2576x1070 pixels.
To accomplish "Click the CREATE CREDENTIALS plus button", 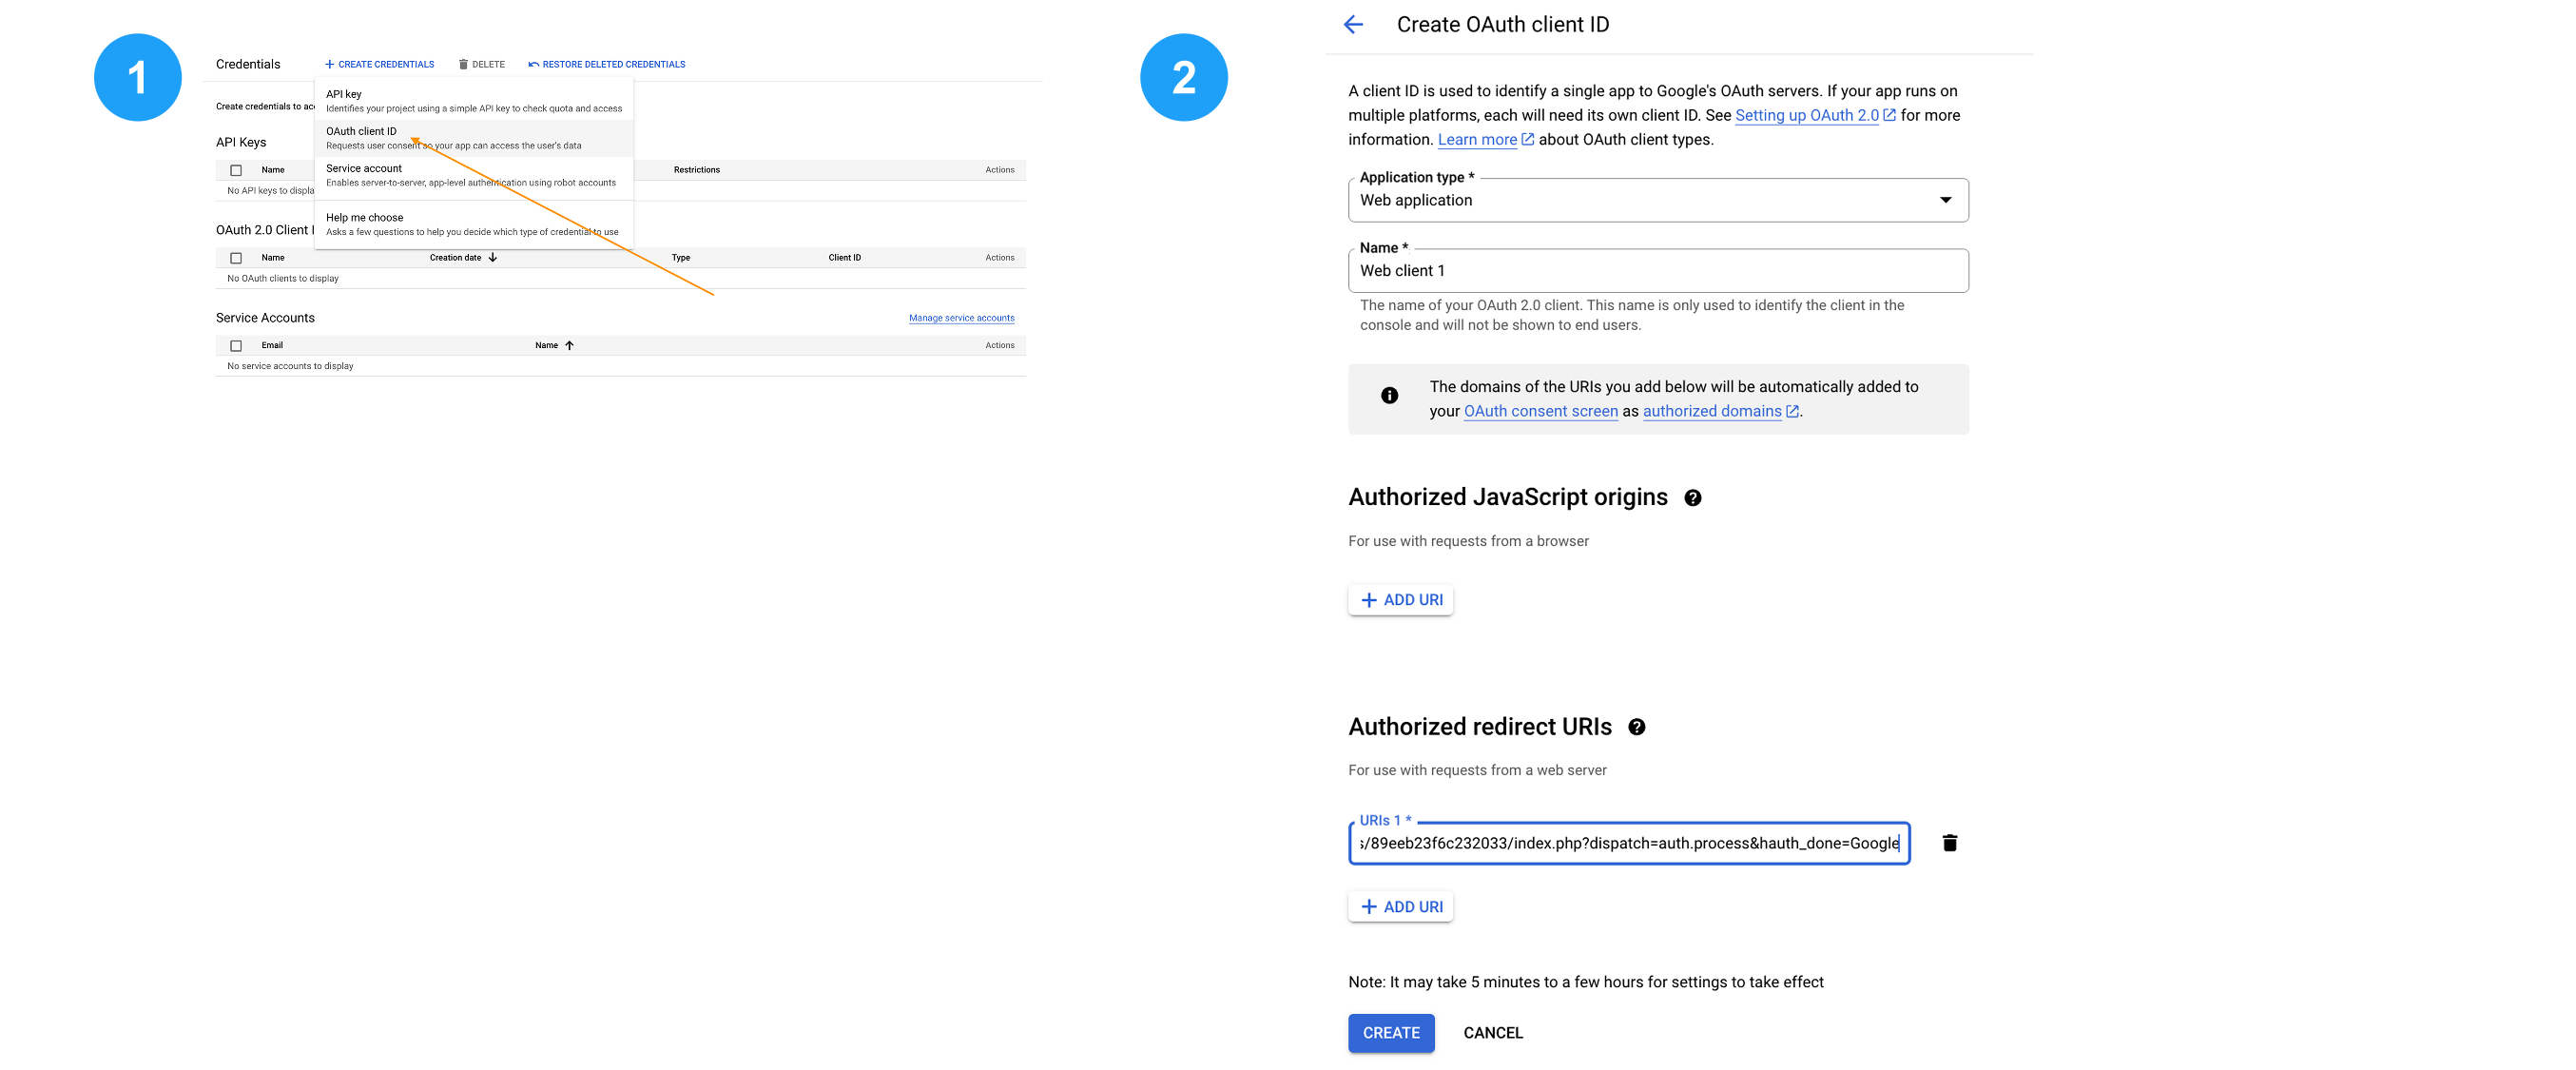I will (379, 65).
